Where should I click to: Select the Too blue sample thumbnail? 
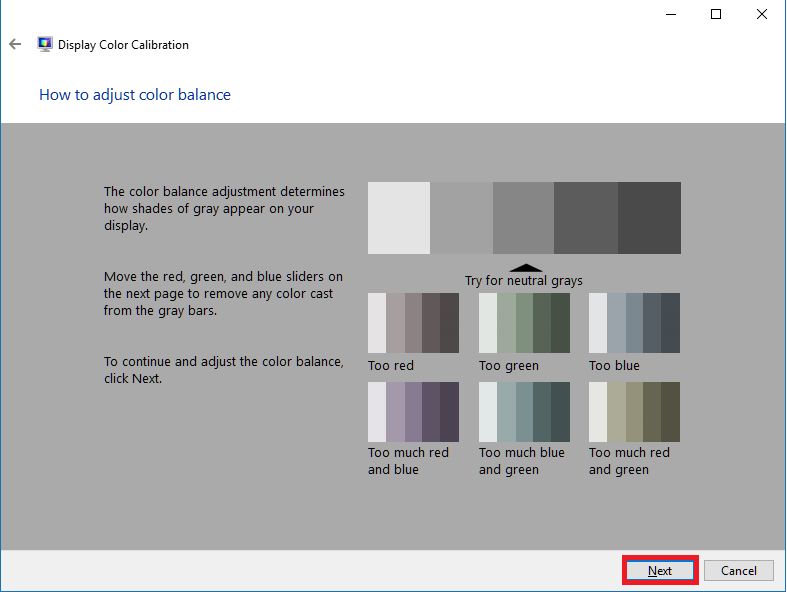click(x=634, y=323)
